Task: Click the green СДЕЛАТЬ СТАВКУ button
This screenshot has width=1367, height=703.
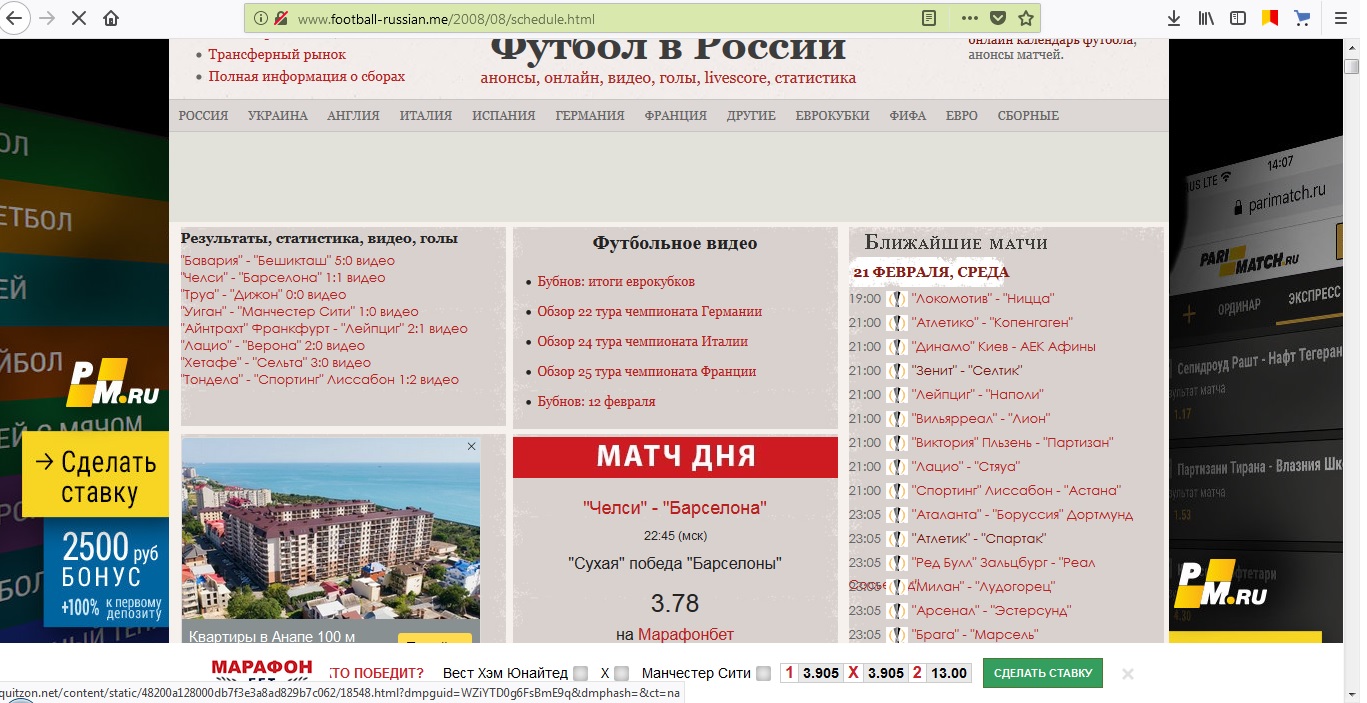Action: pyautogui.click(x=1043, y=673)
